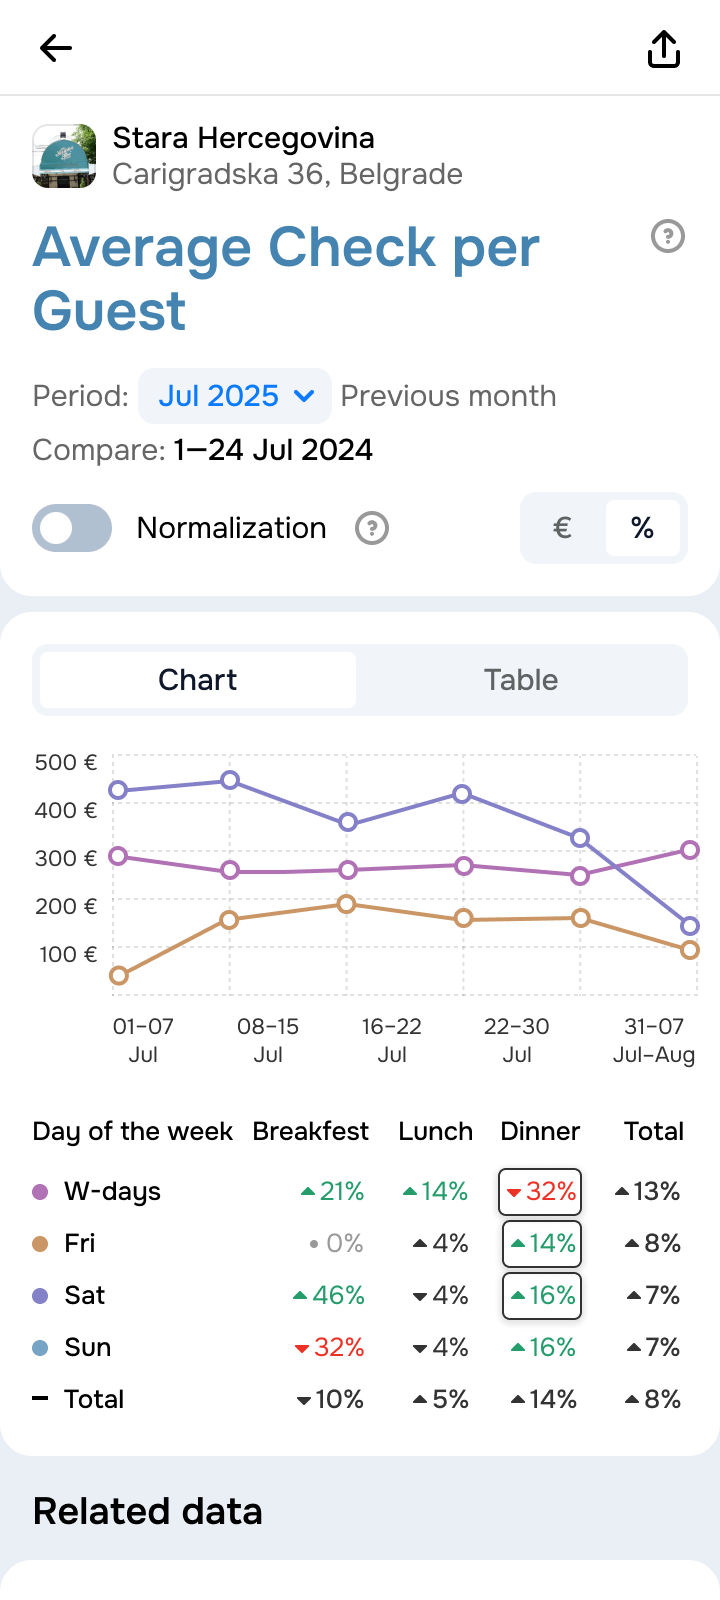Select the percent unit option
This screenshot has height=1600, width=720.
643,528
